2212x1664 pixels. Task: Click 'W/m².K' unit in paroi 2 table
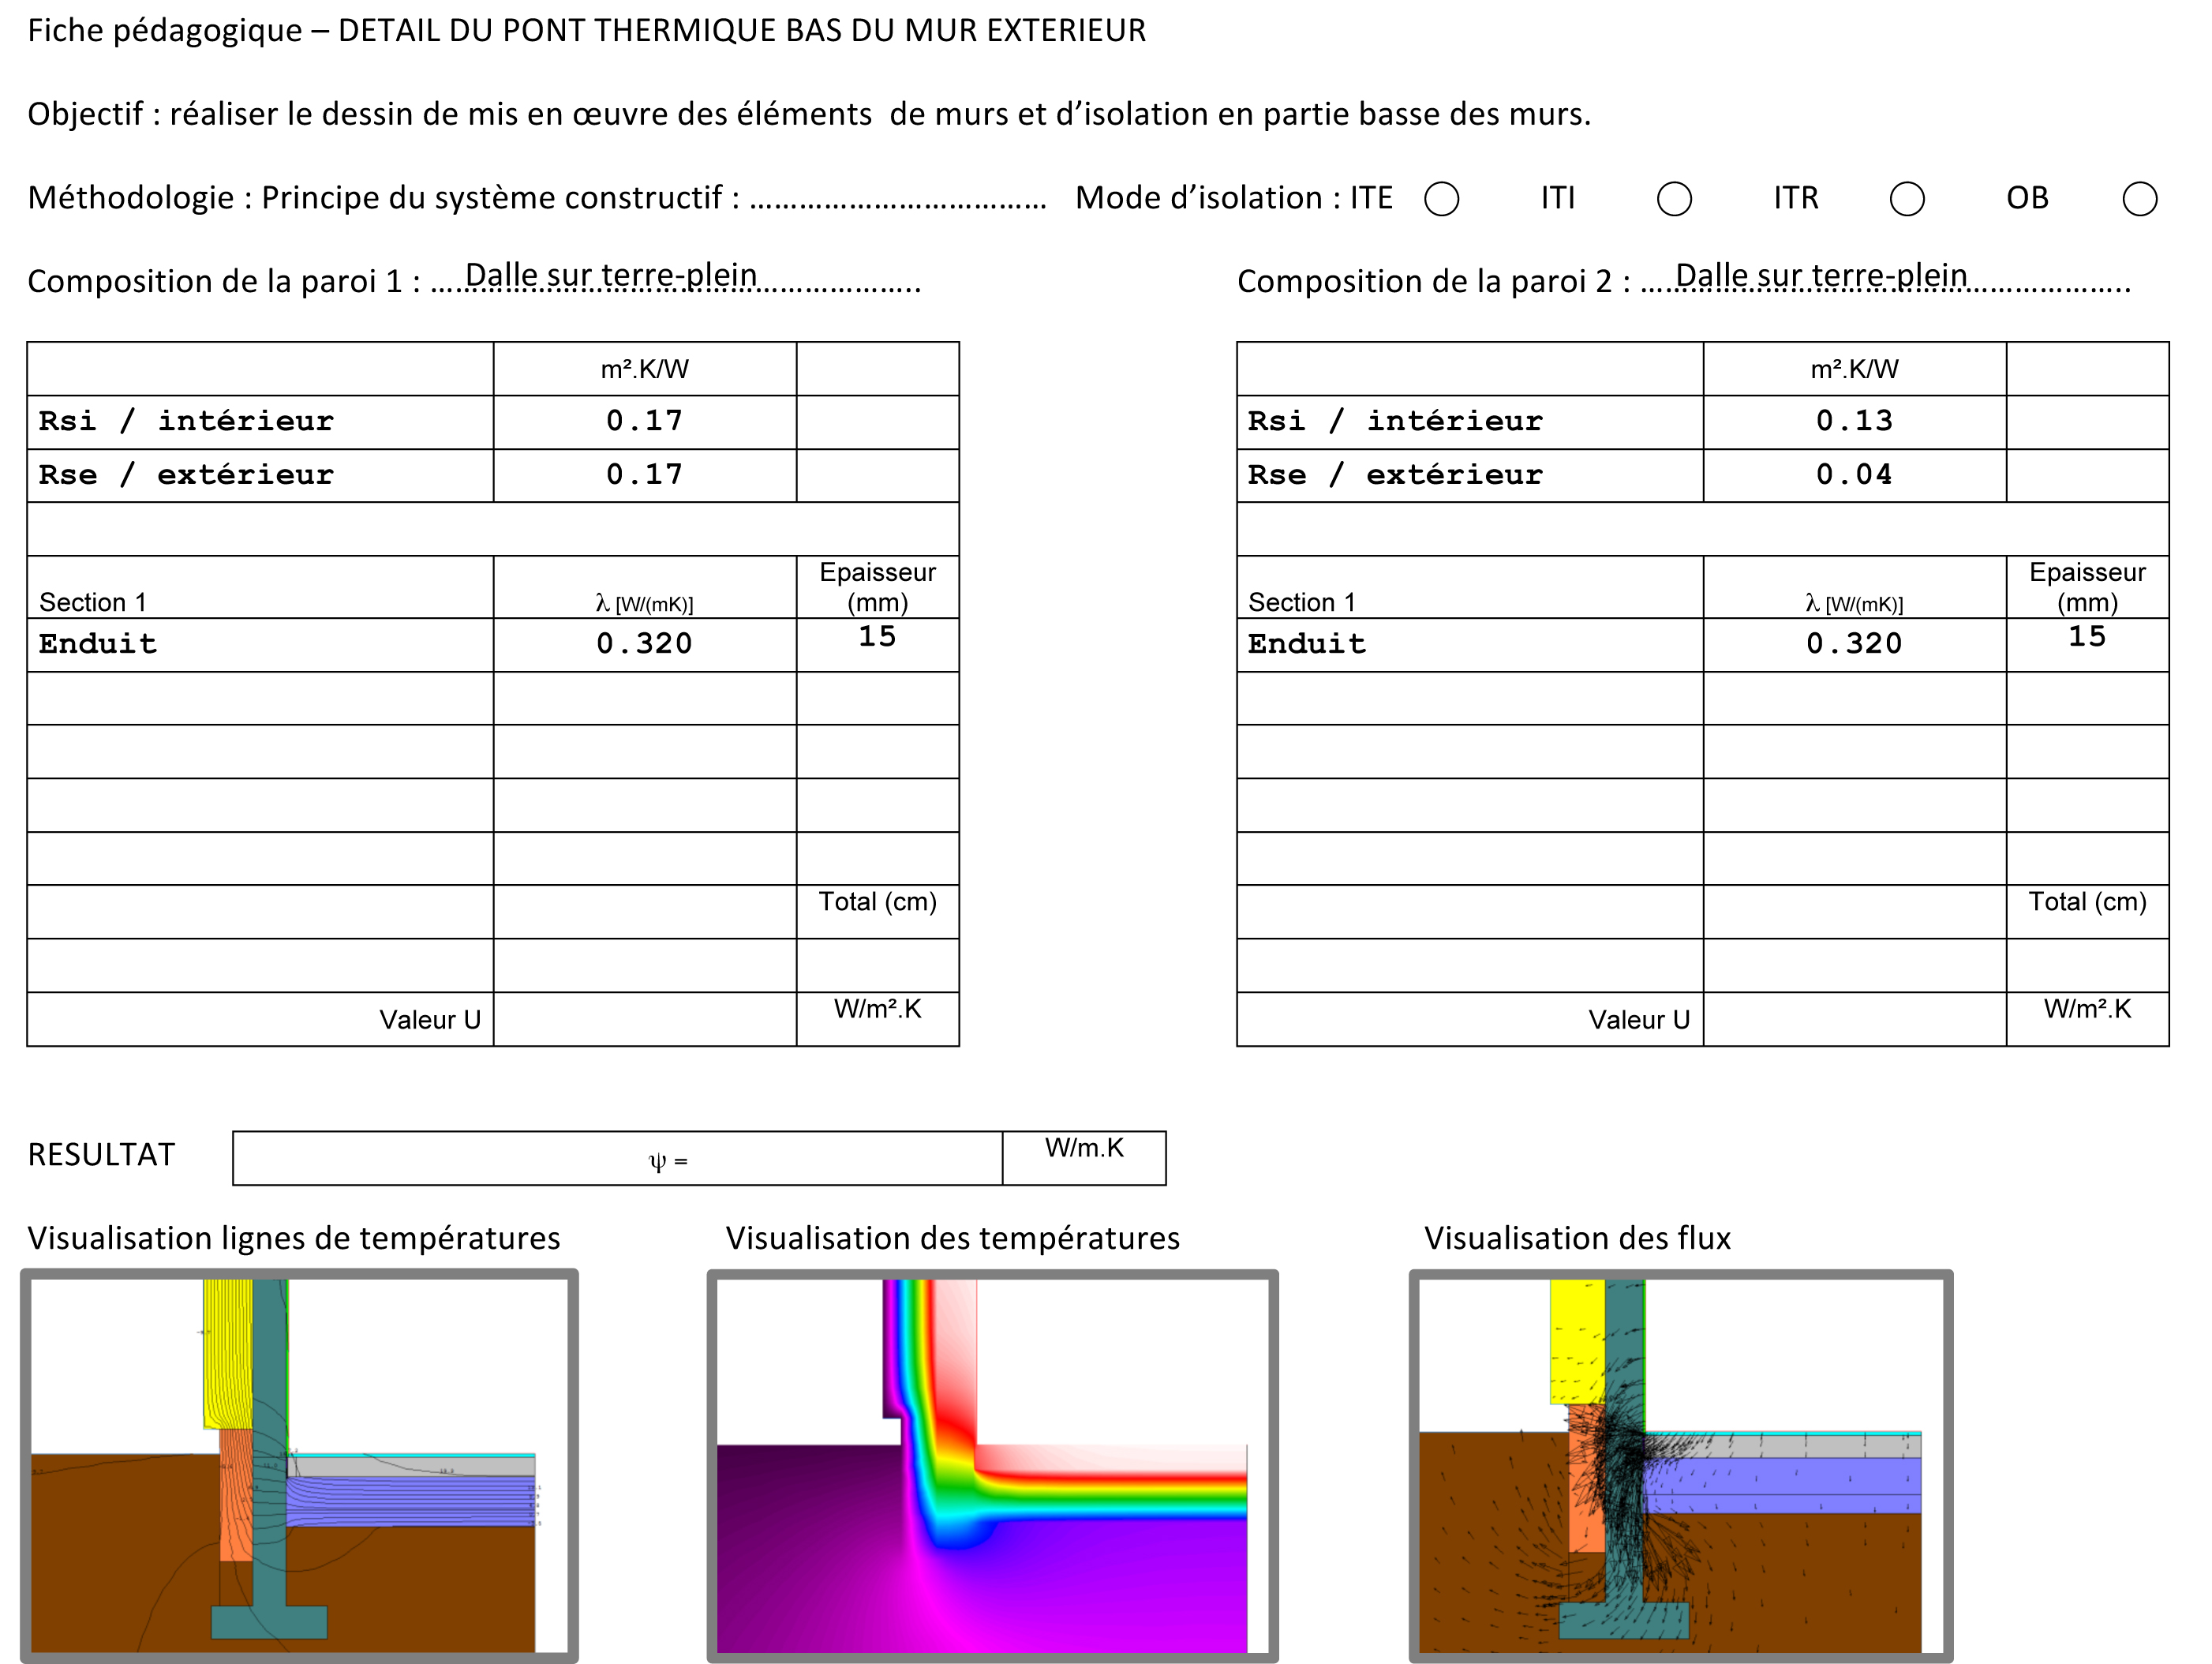tap(2088, 1009)
